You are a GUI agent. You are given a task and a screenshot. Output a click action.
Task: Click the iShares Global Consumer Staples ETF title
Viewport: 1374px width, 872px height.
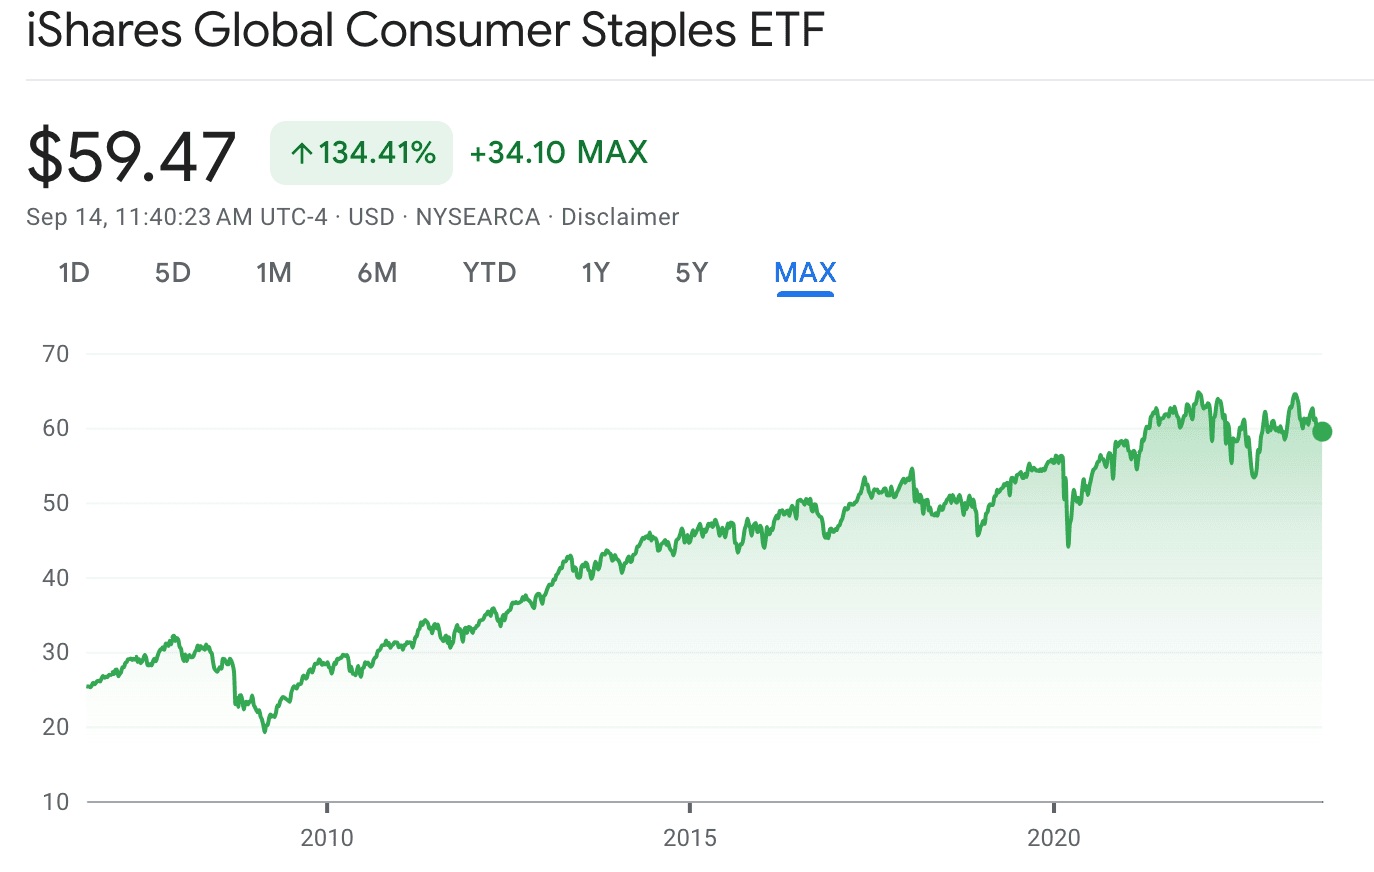pos(425,29)
